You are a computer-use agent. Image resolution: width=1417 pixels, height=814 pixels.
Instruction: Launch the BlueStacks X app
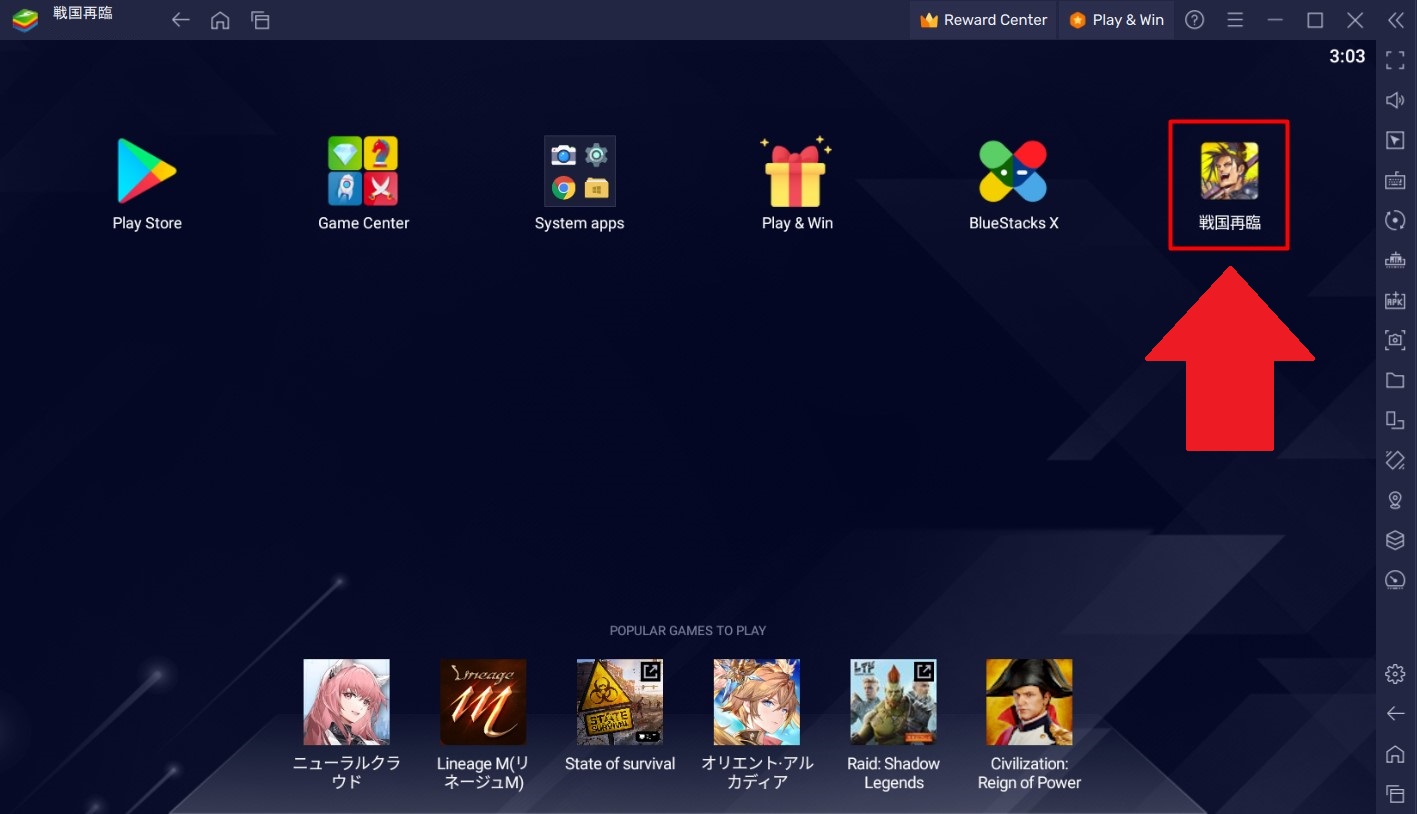(x=1013, y=171)
